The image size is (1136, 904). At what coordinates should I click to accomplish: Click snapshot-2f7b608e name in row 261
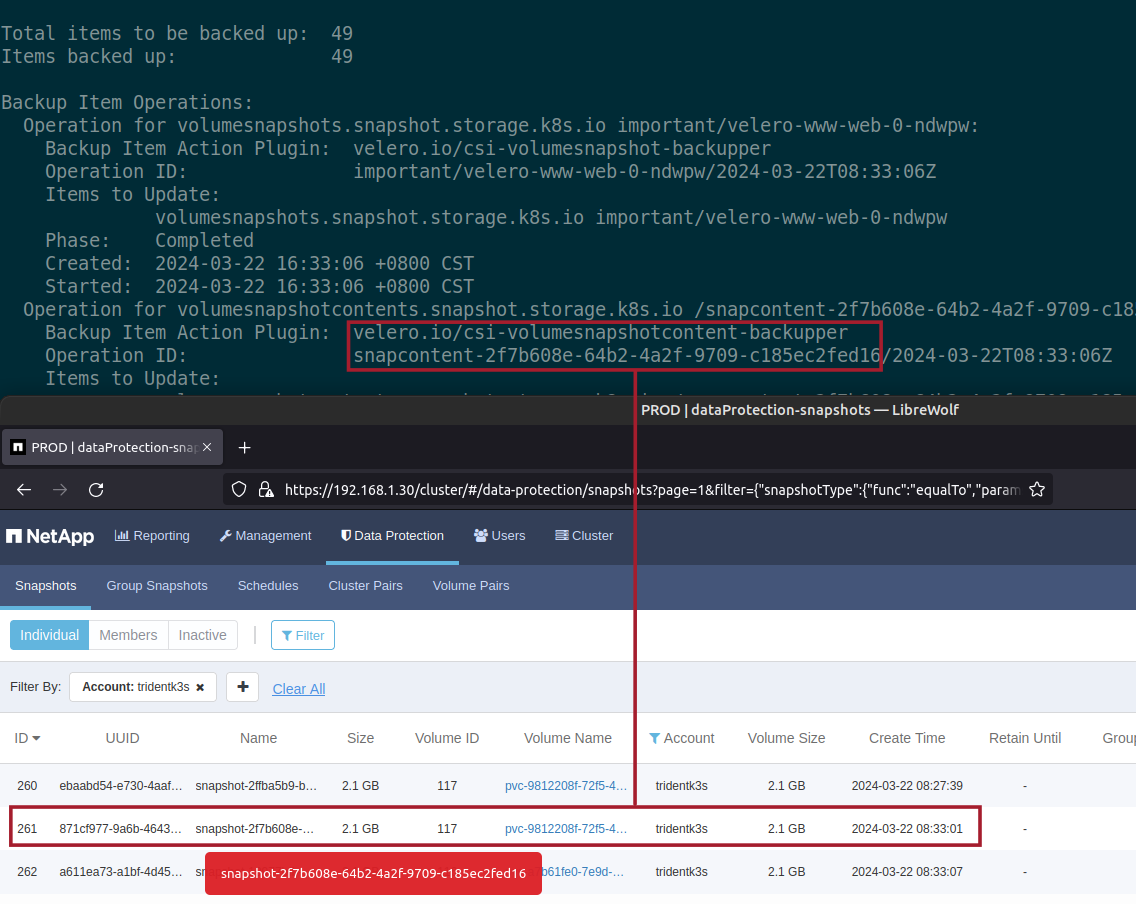pyautogui.click(x=255, y=829)
